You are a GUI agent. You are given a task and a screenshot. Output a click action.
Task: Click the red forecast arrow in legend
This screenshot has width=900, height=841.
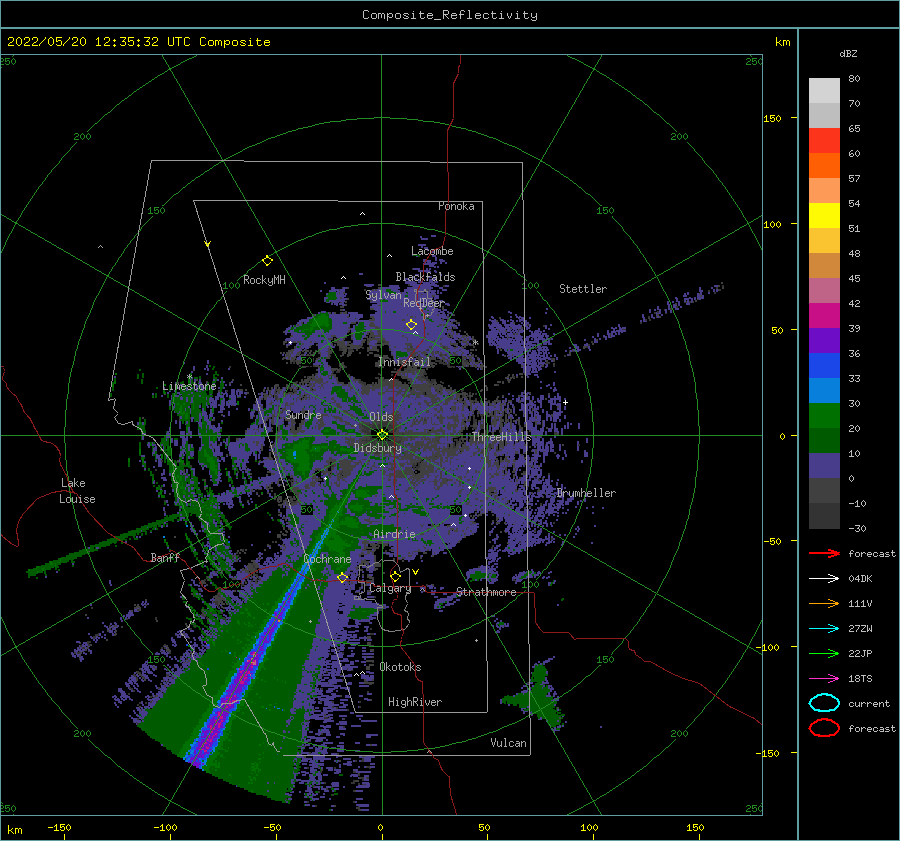pyautogui.click(x=824, y=553)
